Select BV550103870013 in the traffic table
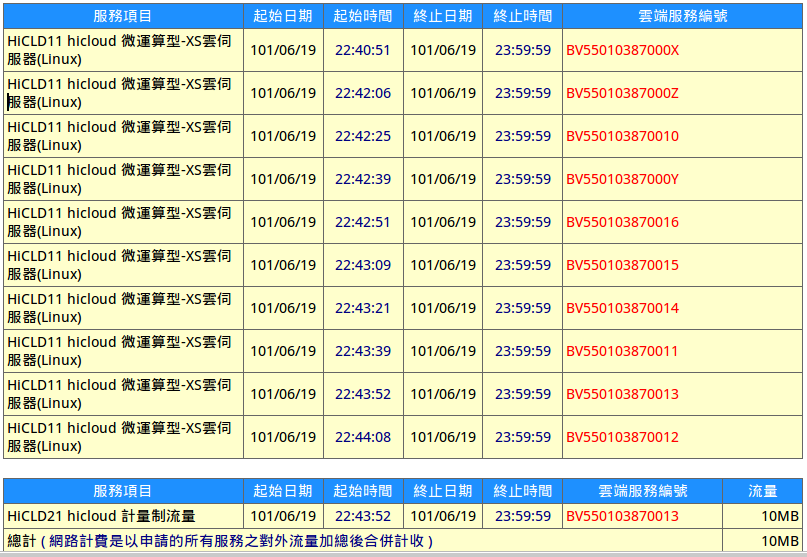The height and width of the screenshot is (557, 807). pos(622,516)
